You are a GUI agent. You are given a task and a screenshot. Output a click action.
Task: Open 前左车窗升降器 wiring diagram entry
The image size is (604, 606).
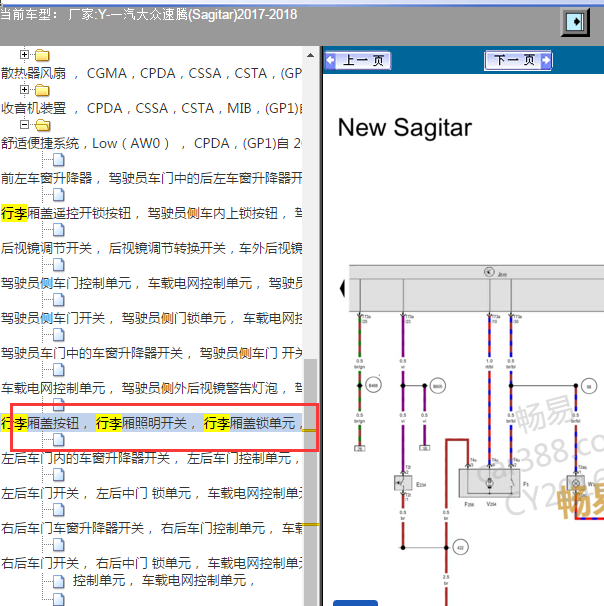tap(150, 178)
